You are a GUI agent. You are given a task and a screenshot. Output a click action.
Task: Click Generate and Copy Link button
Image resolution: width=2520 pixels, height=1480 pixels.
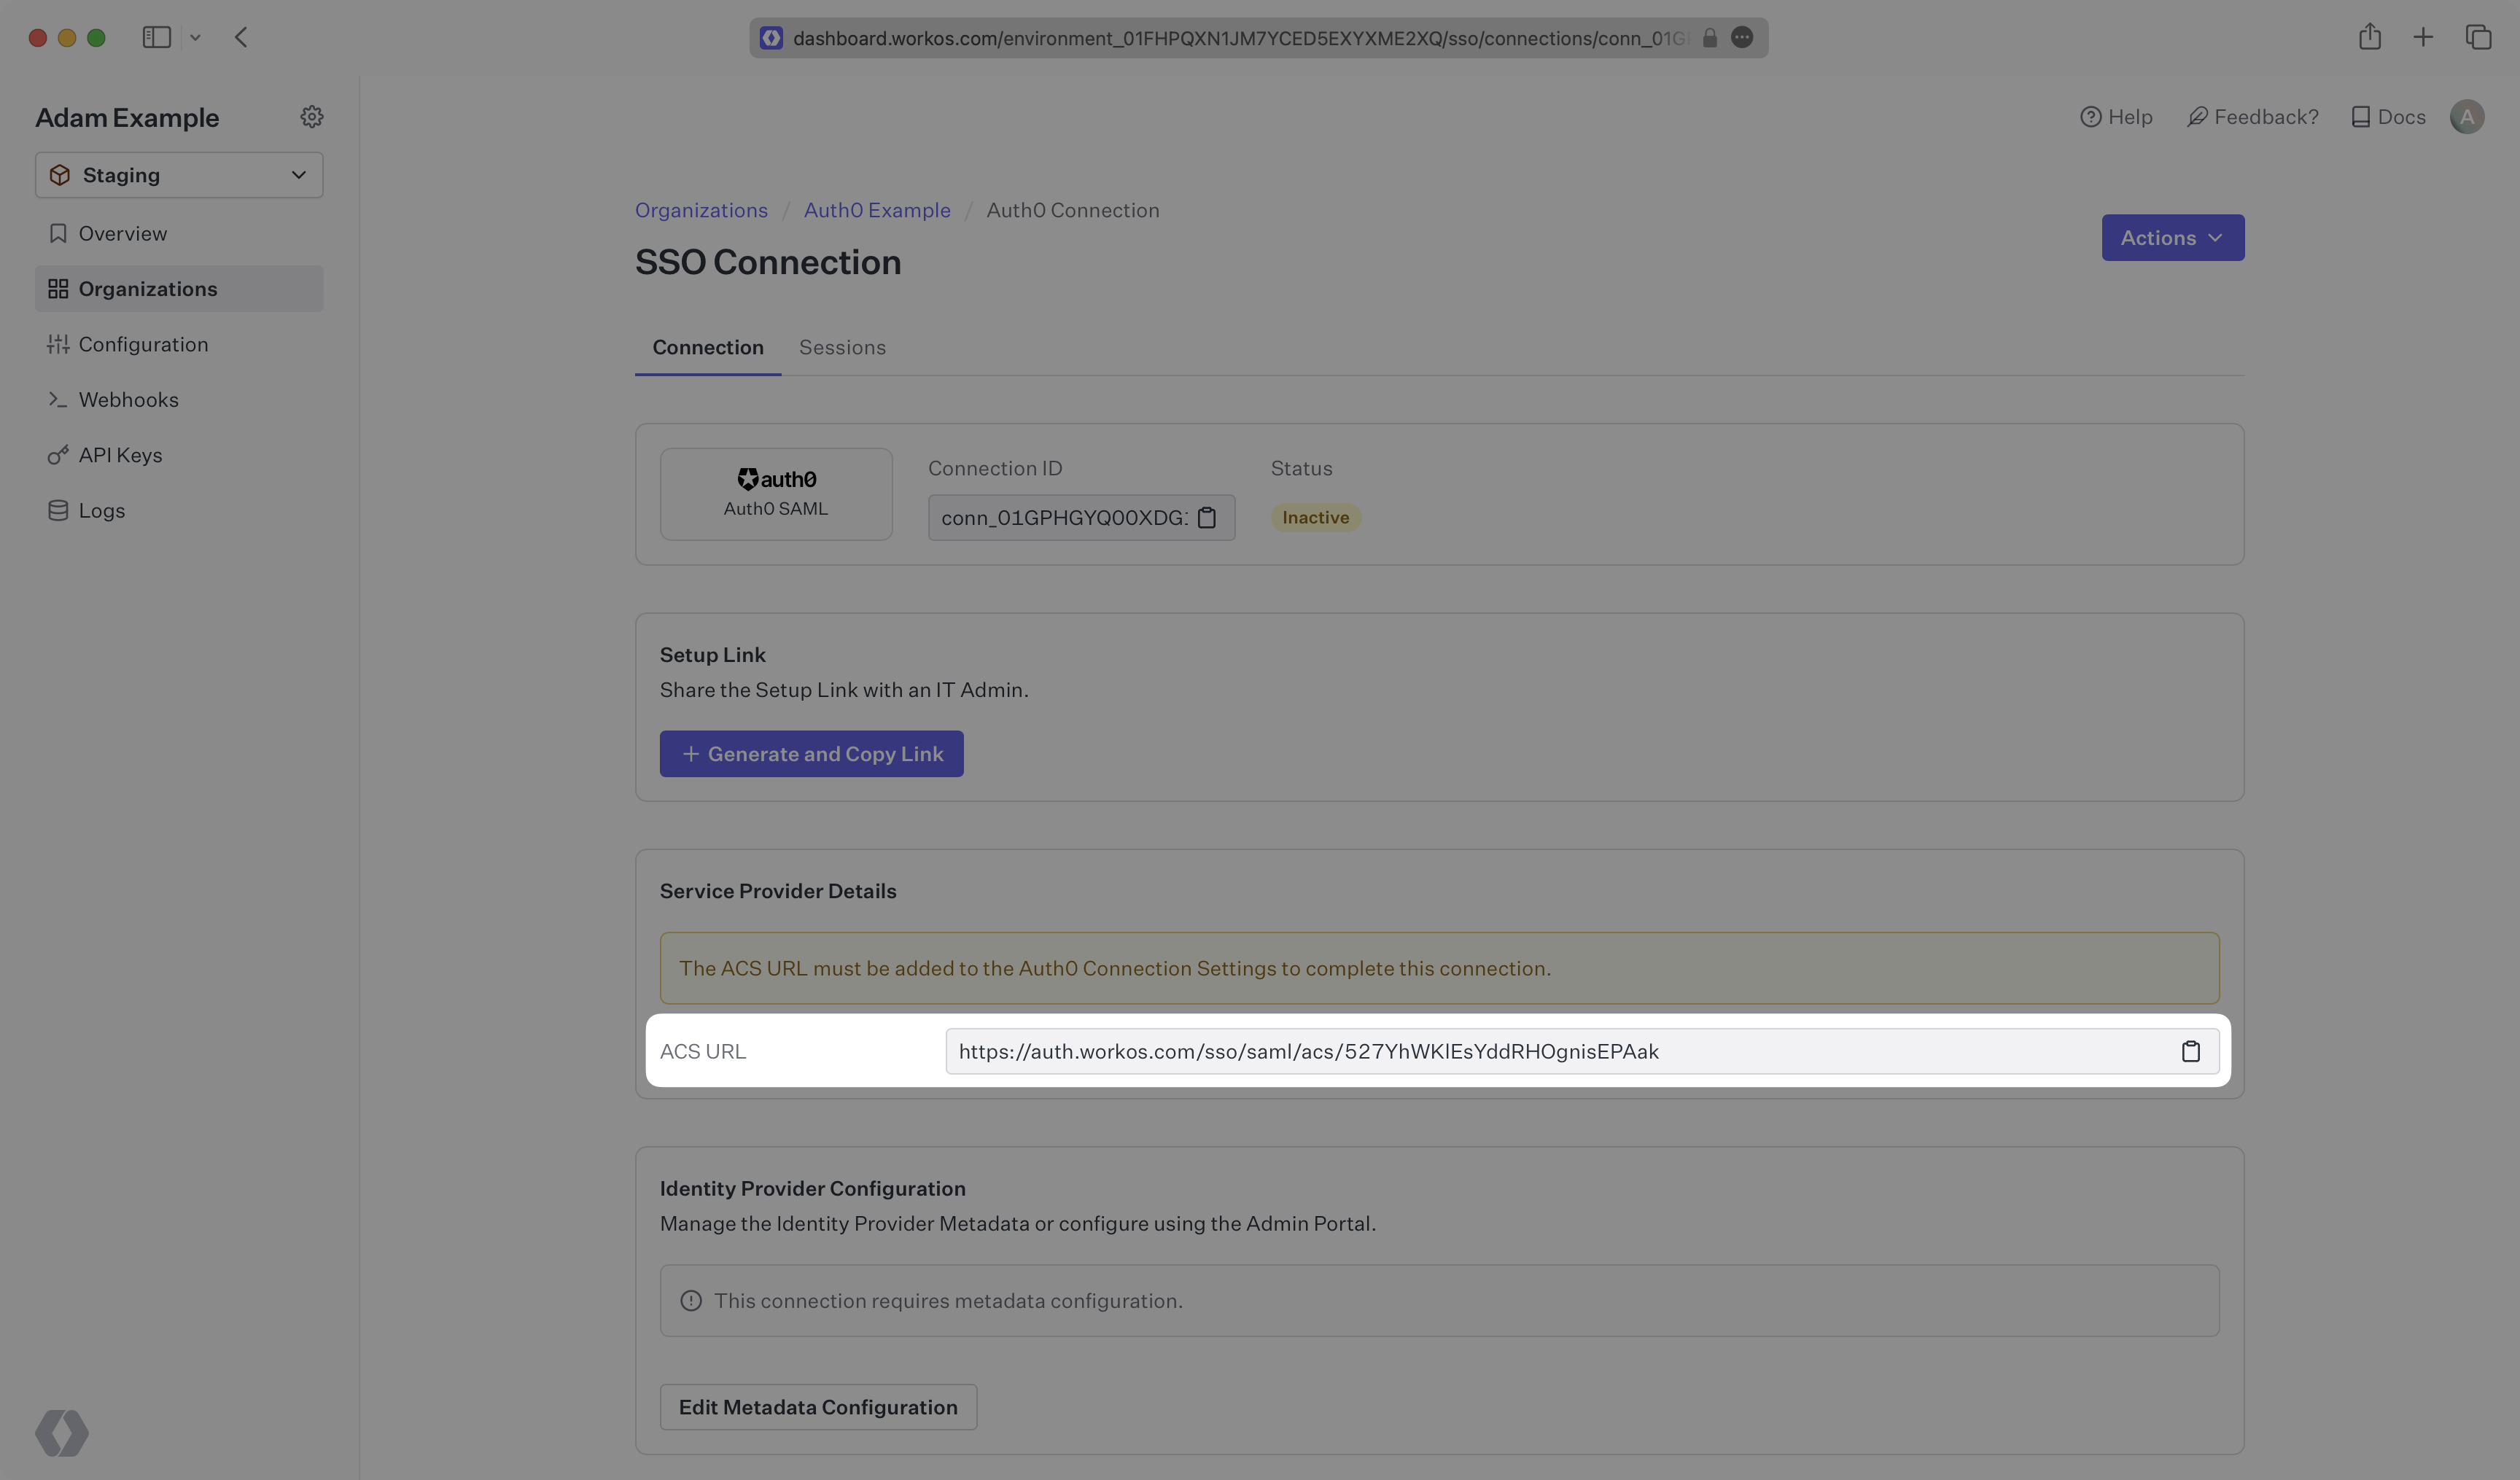[811, 754]
